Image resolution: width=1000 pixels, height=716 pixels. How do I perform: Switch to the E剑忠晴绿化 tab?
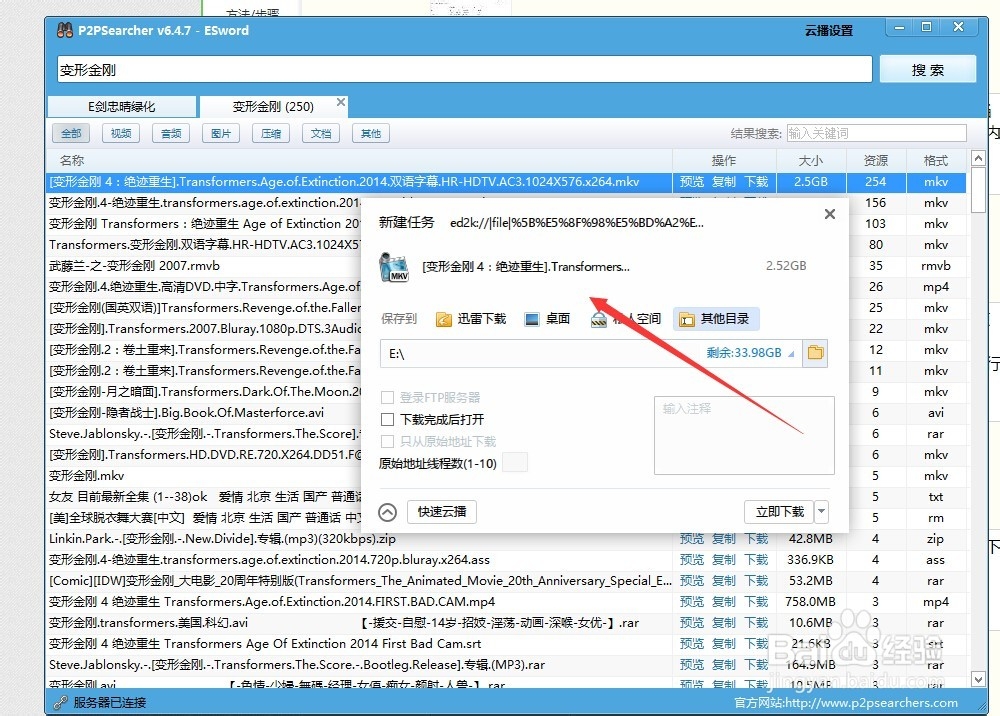pos(122,106)
